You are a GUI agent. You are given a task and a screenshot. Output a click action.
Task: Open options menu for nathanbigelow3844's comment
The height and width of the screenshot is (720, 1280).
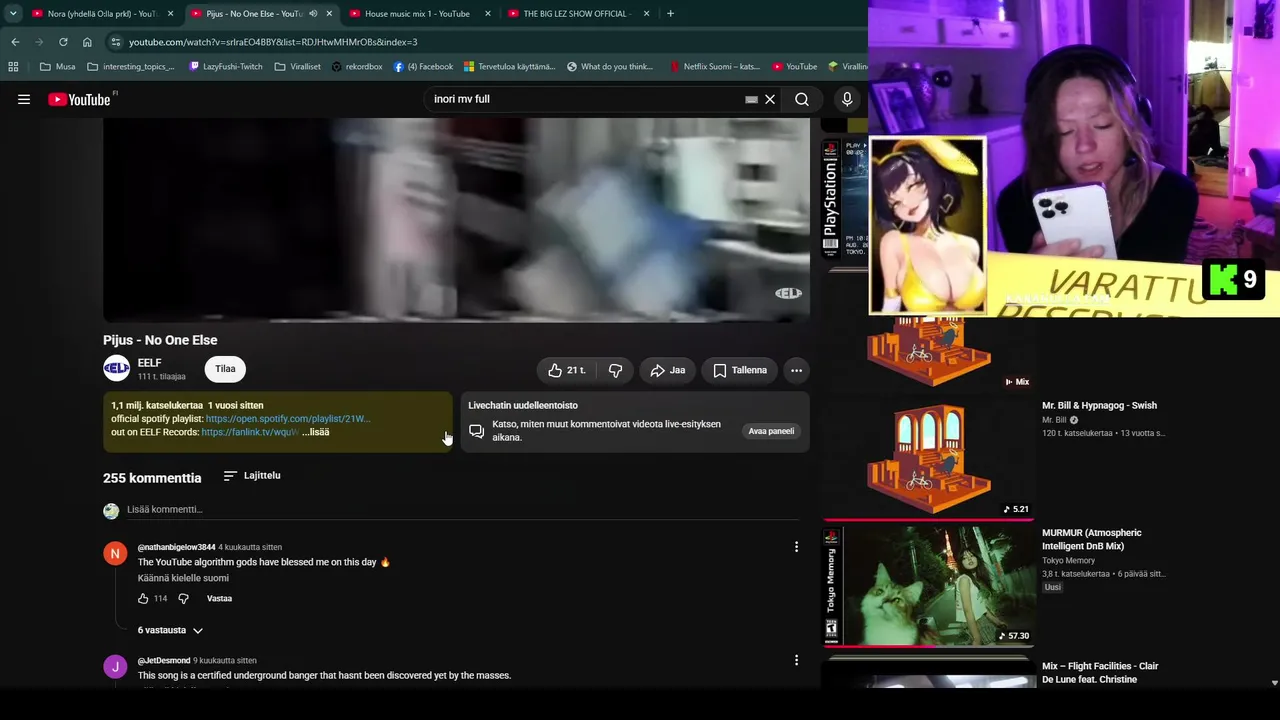point(796,547)
